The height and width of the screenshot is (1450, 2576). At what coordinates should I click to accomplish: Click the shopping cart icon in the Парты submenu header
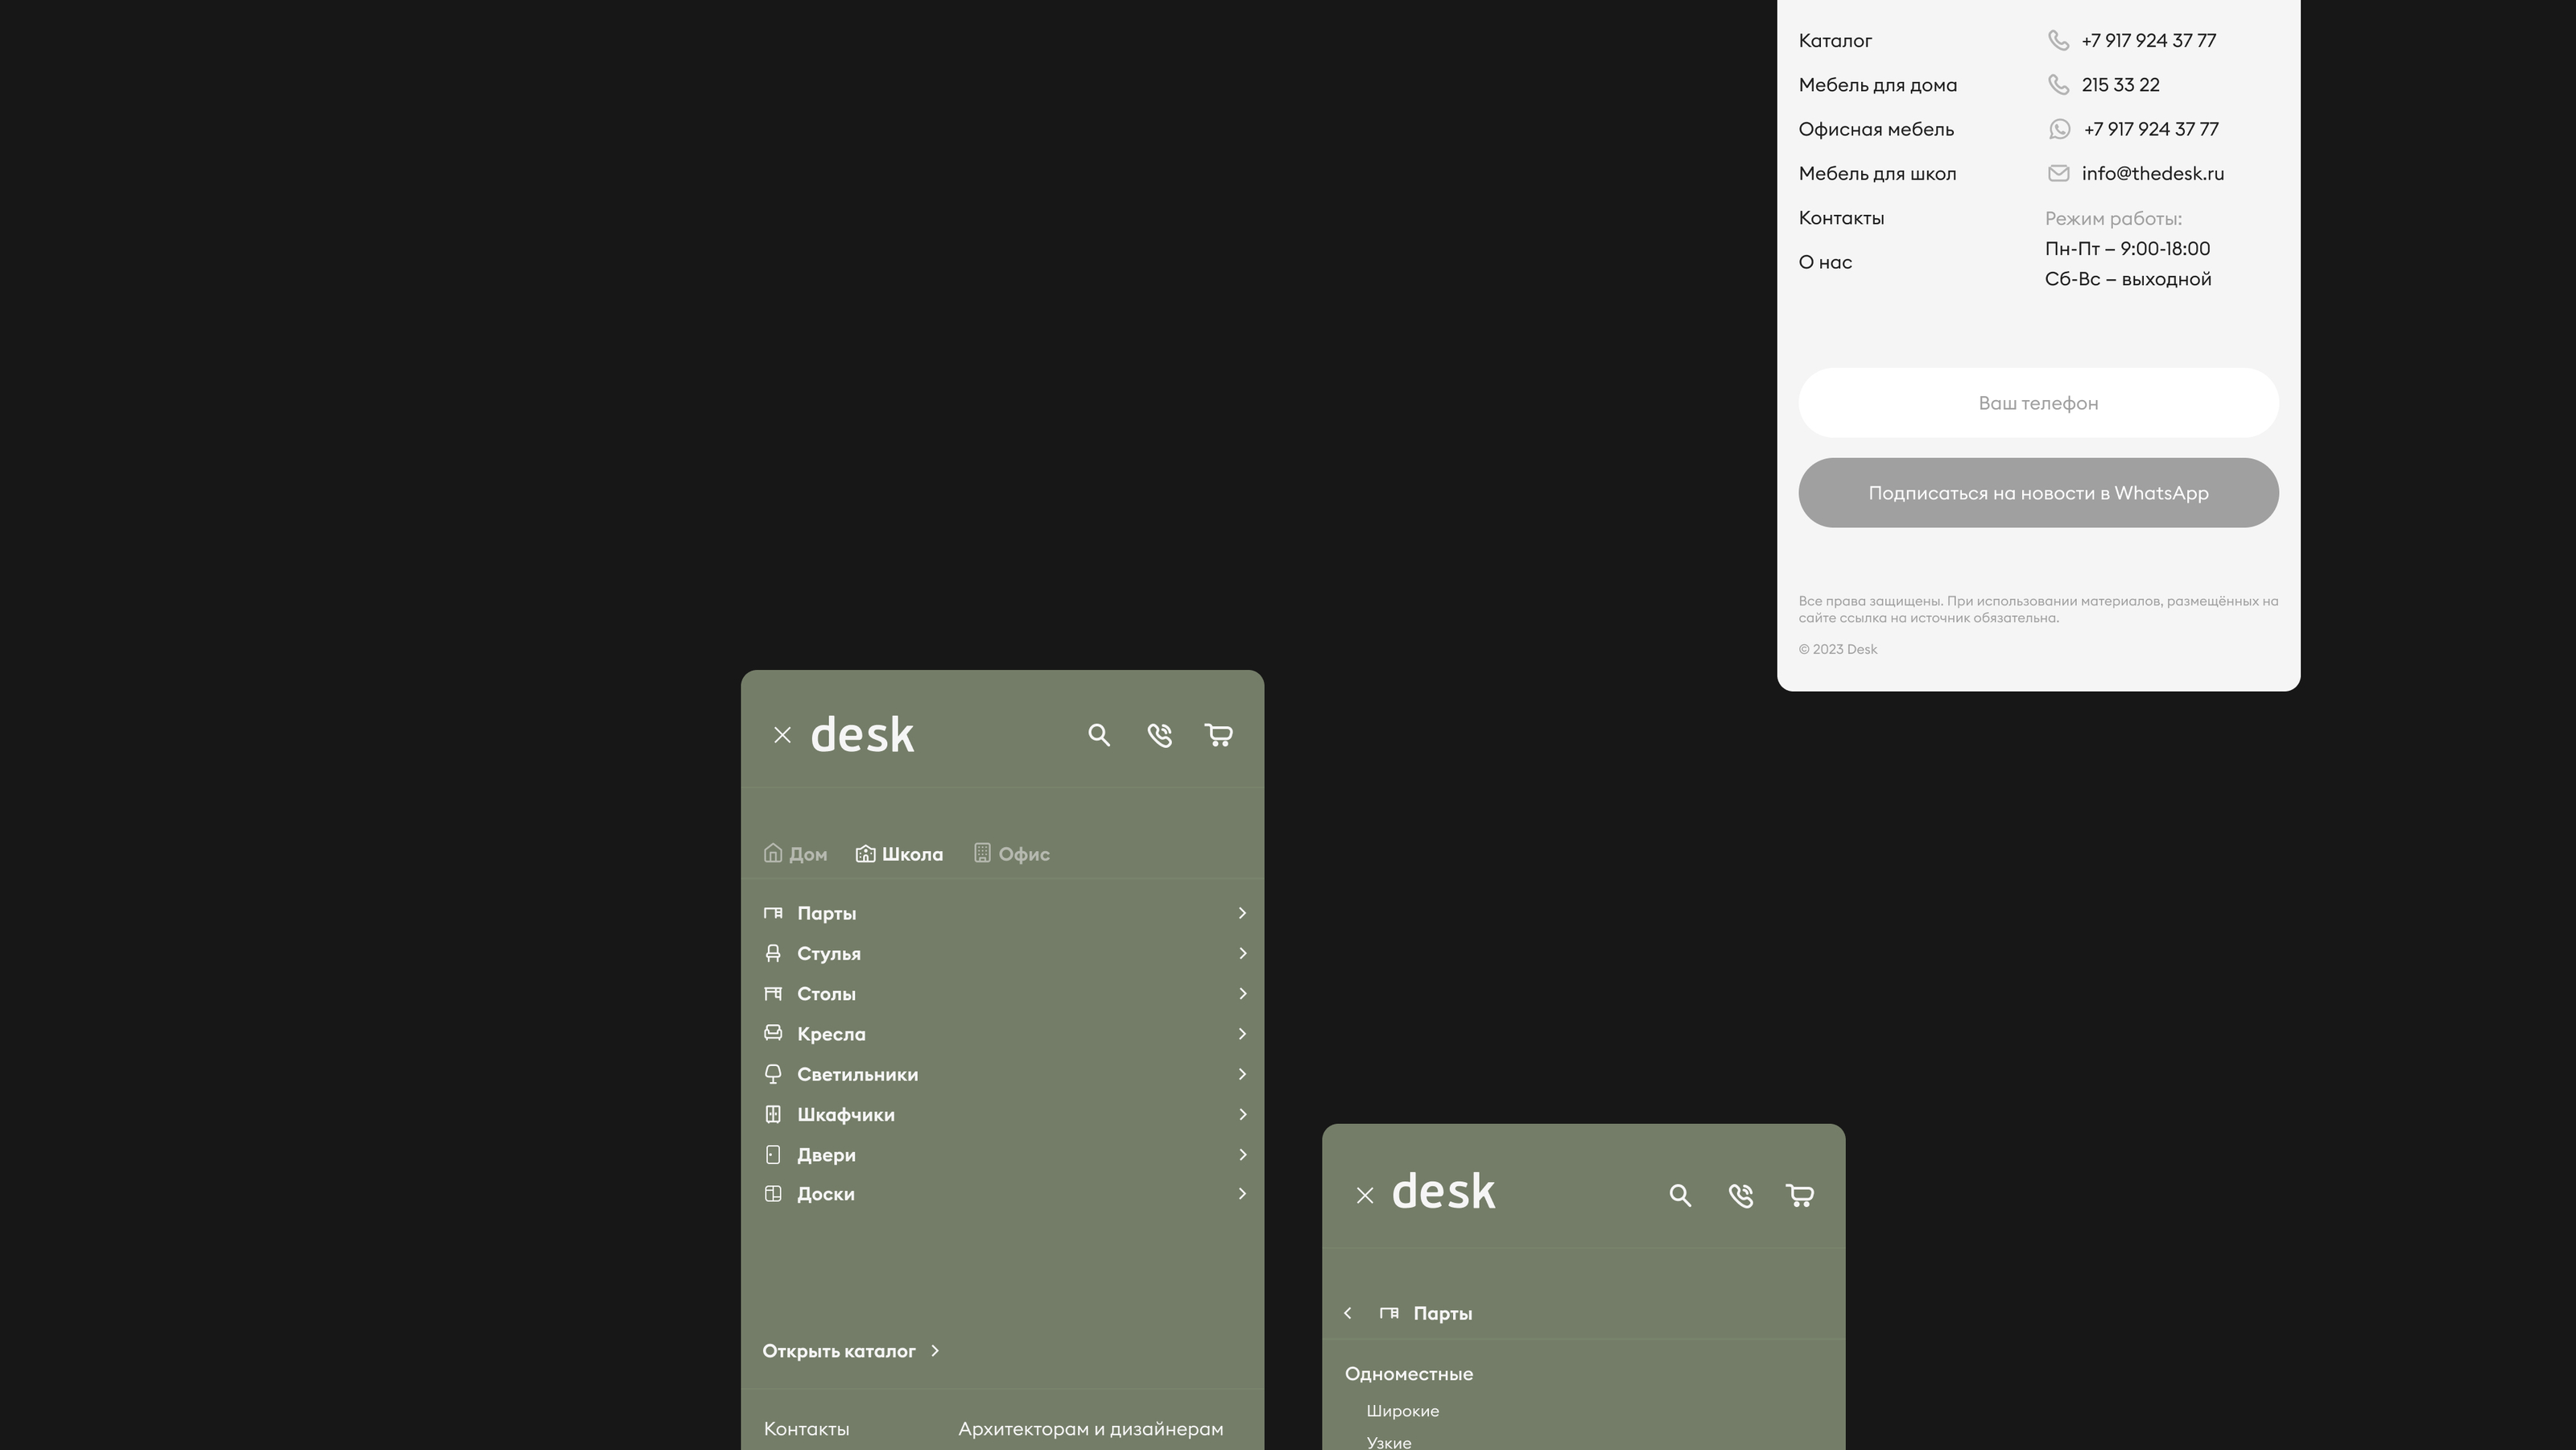(x=1799, y=1195)
